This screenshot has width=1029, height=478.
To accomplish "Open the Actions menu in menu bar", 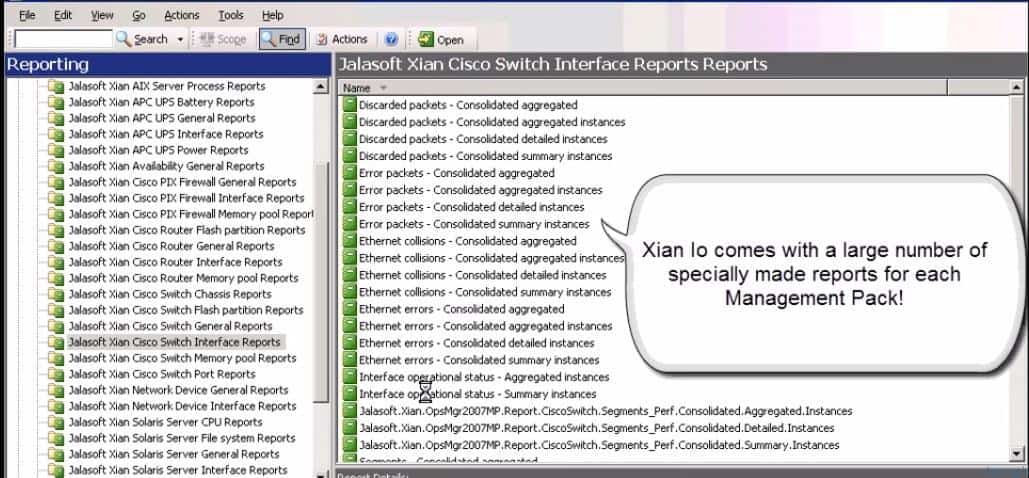I will 182,14.
